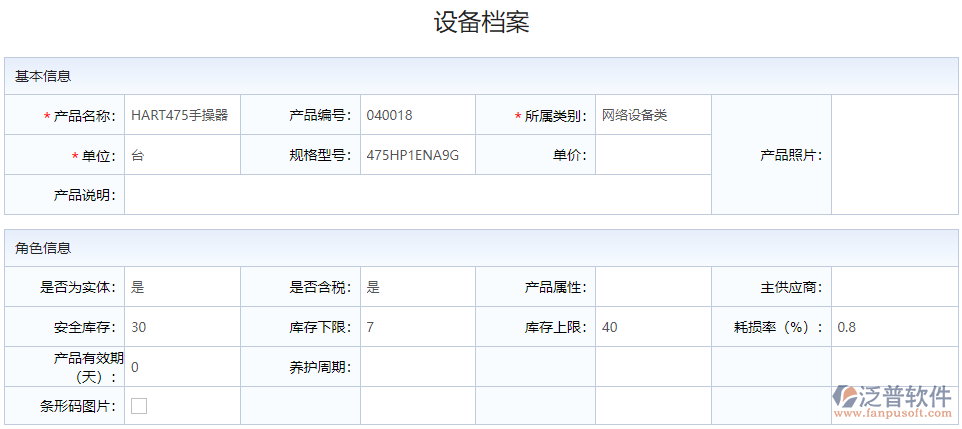This screenshot has height=429, width=962.
Task: Collapse the 角色信息 section header
Action: [x=481, y=248]
